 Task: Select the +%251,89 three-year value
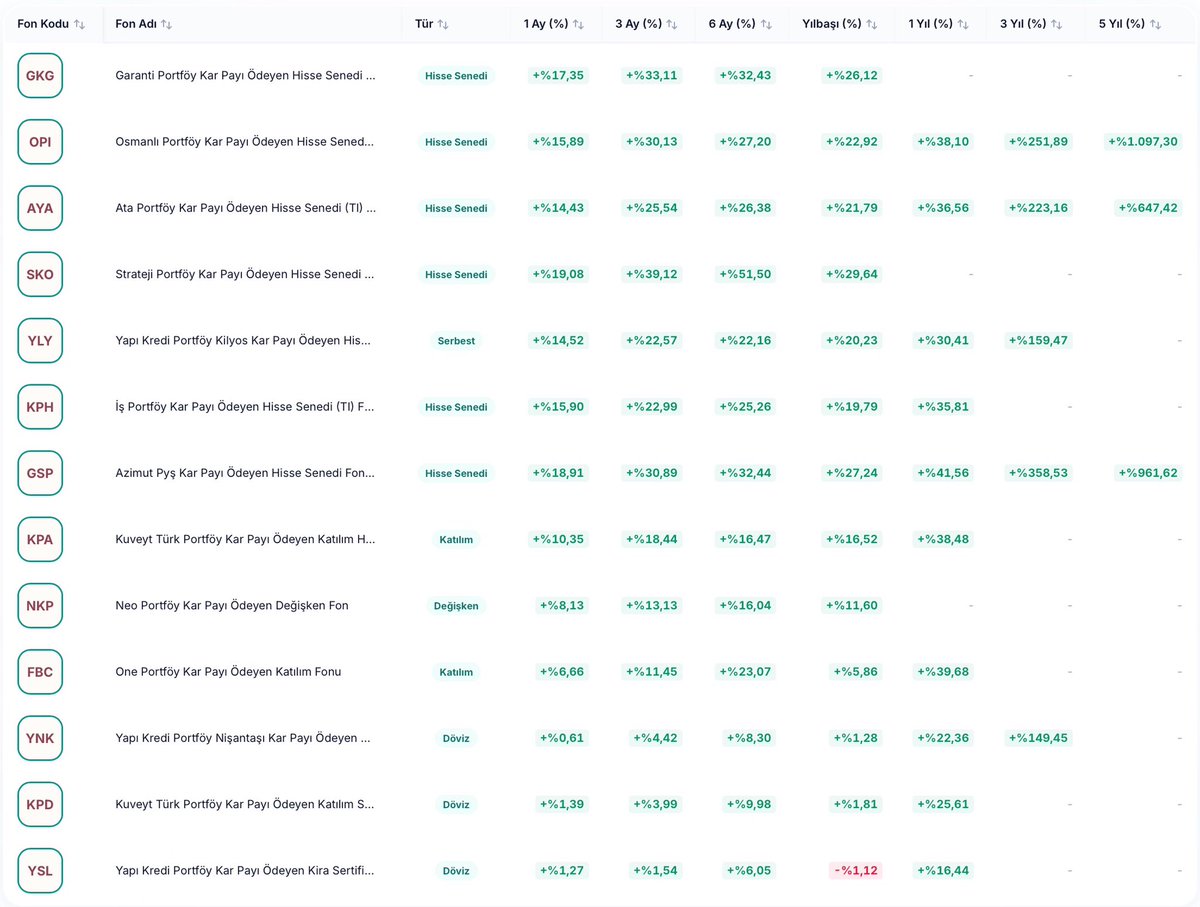pos(1038,142)
